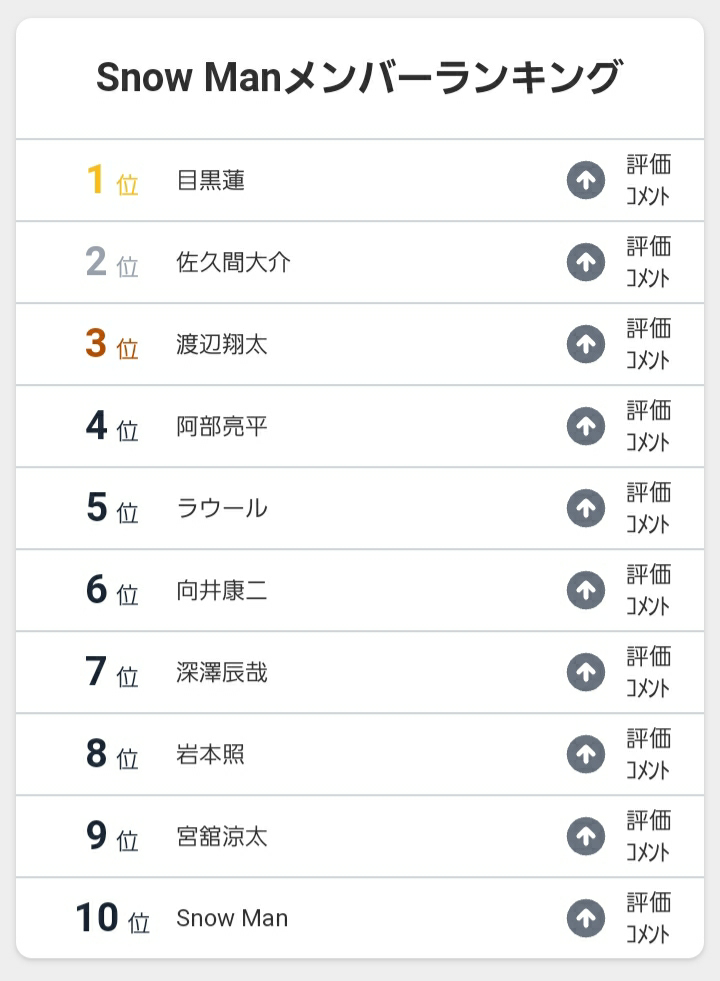Open 評価コメント for 宮舘涼太
Image resolution: width=720 pixels, height=981 pixels.
pos(649,836)
